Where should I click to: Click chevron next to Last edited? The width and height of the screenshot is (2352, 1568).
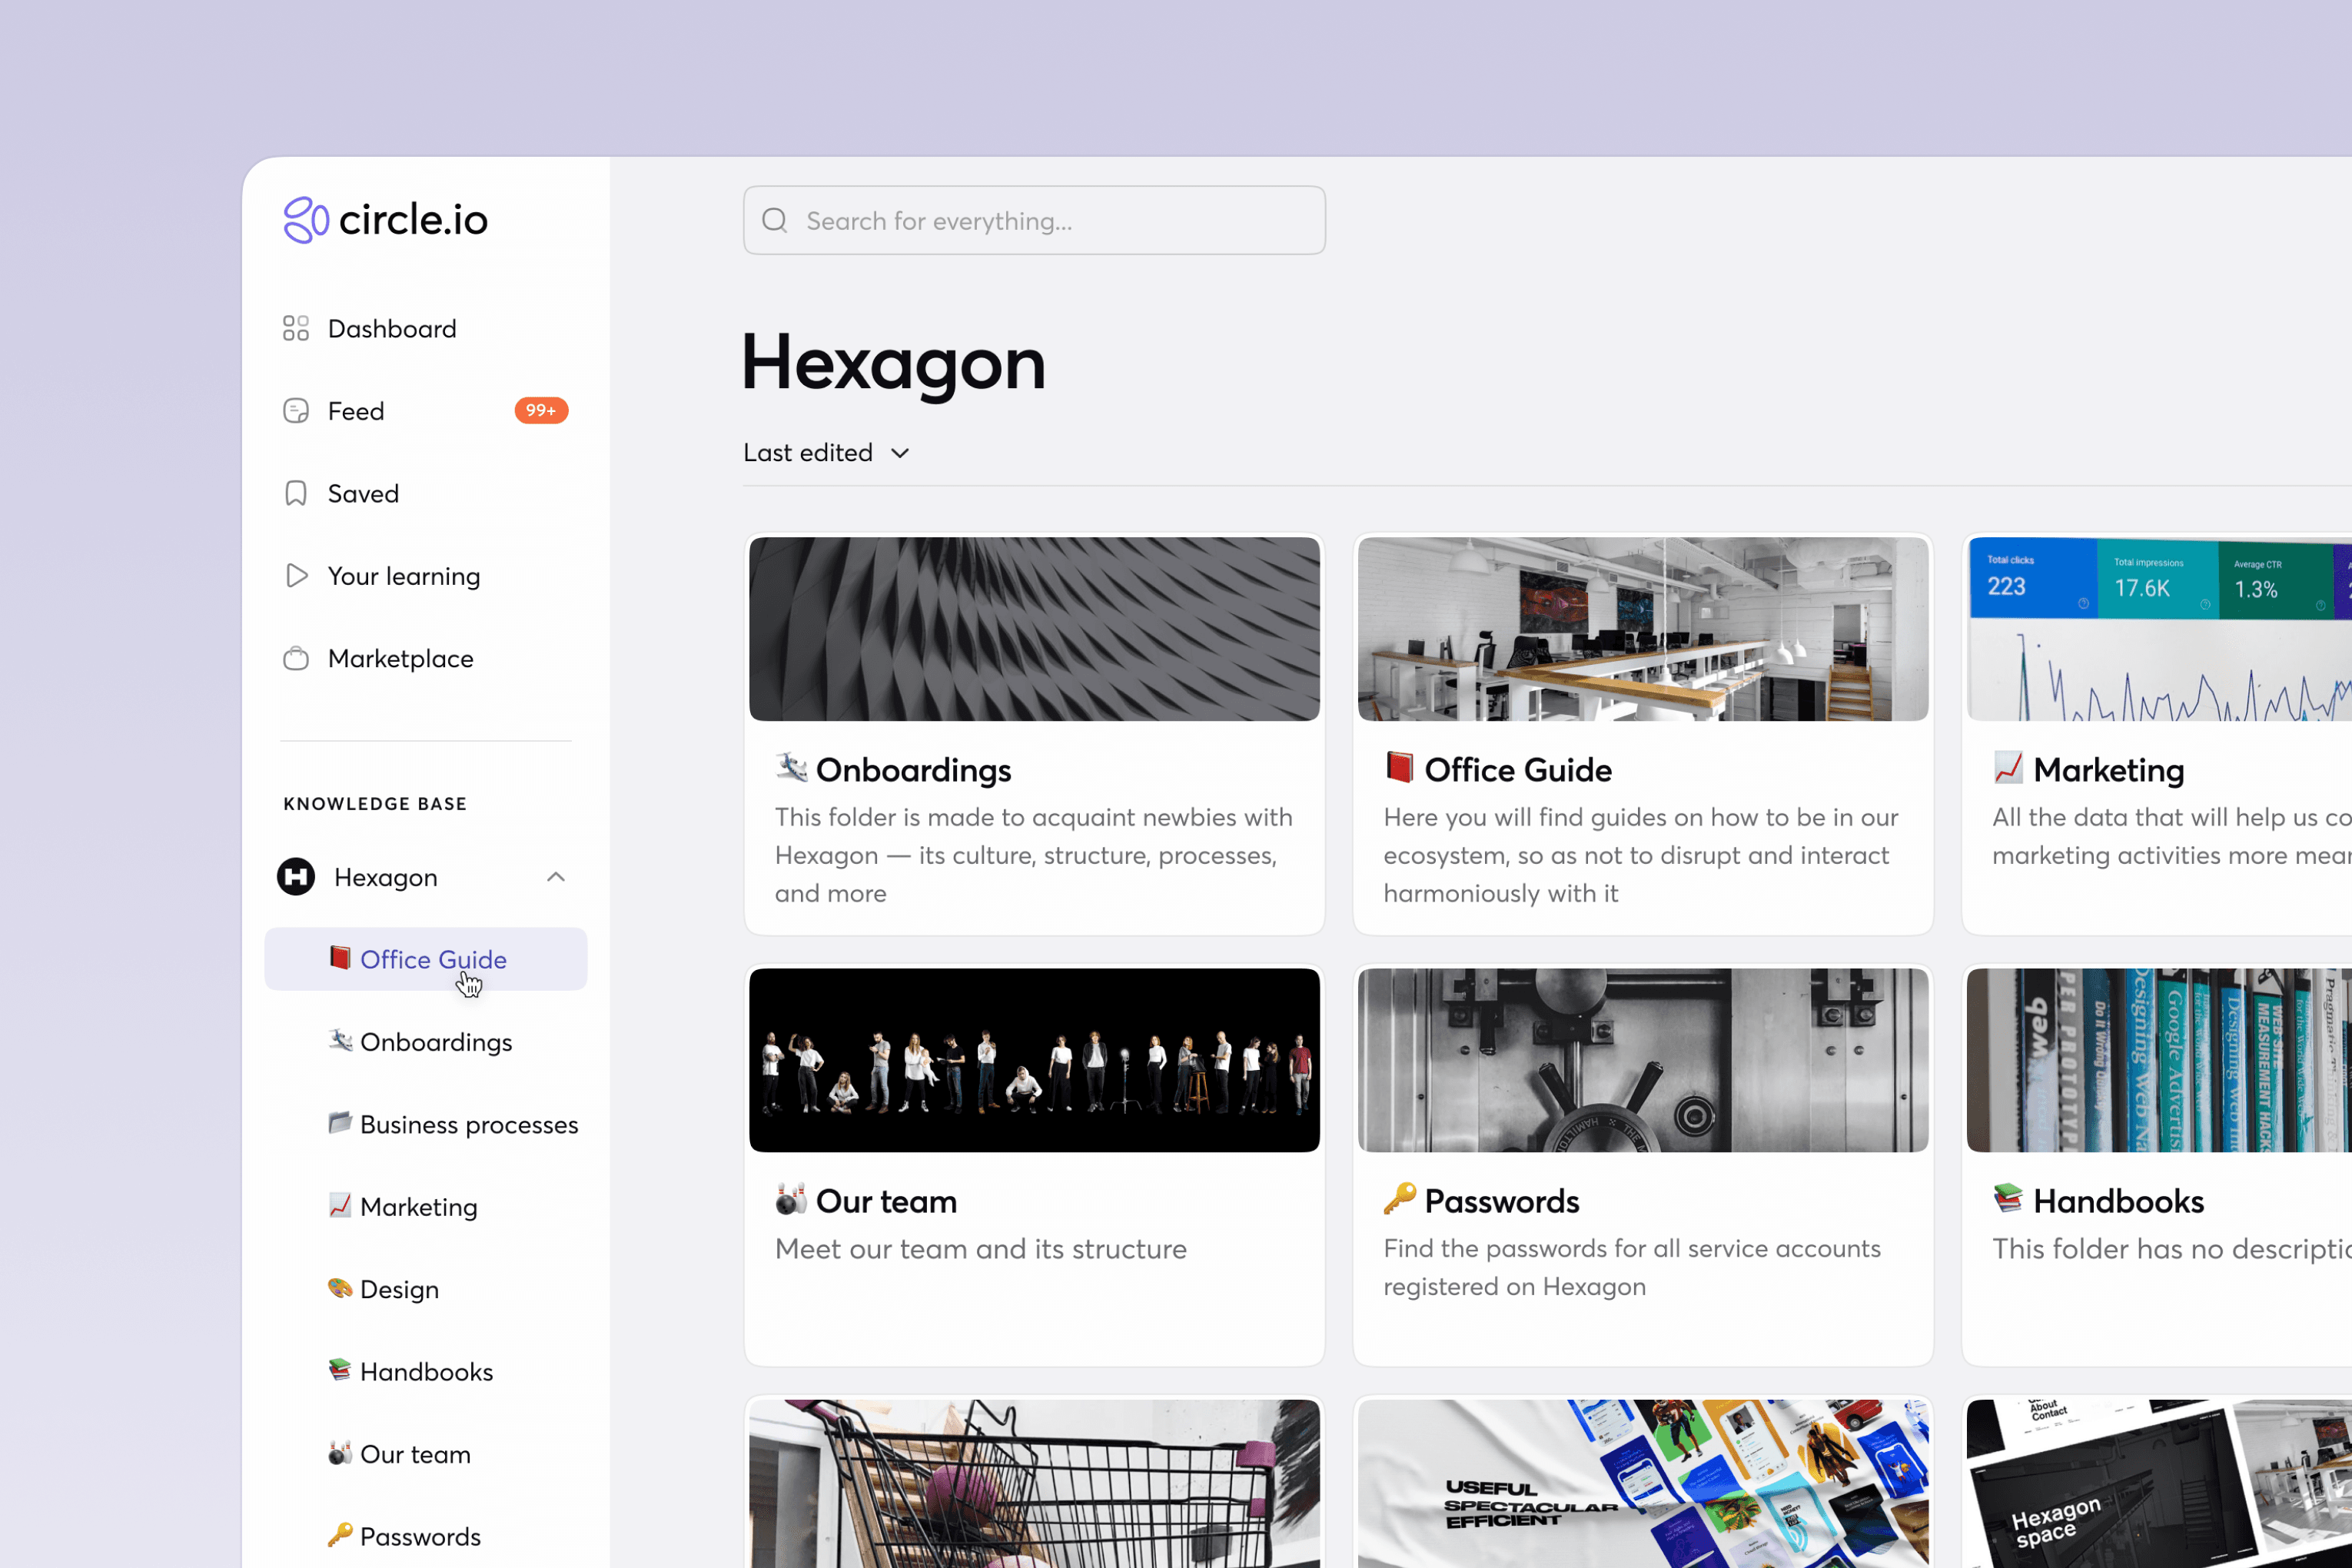pos(900,453)
